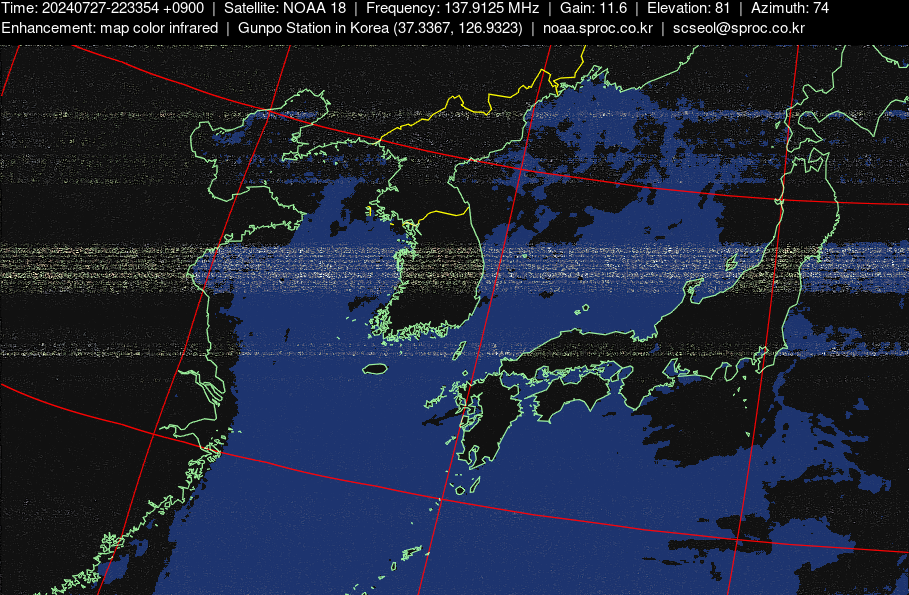Click the small island pair south of Kyushu
This screenshot has height=595, width=909.
point(465,487)
